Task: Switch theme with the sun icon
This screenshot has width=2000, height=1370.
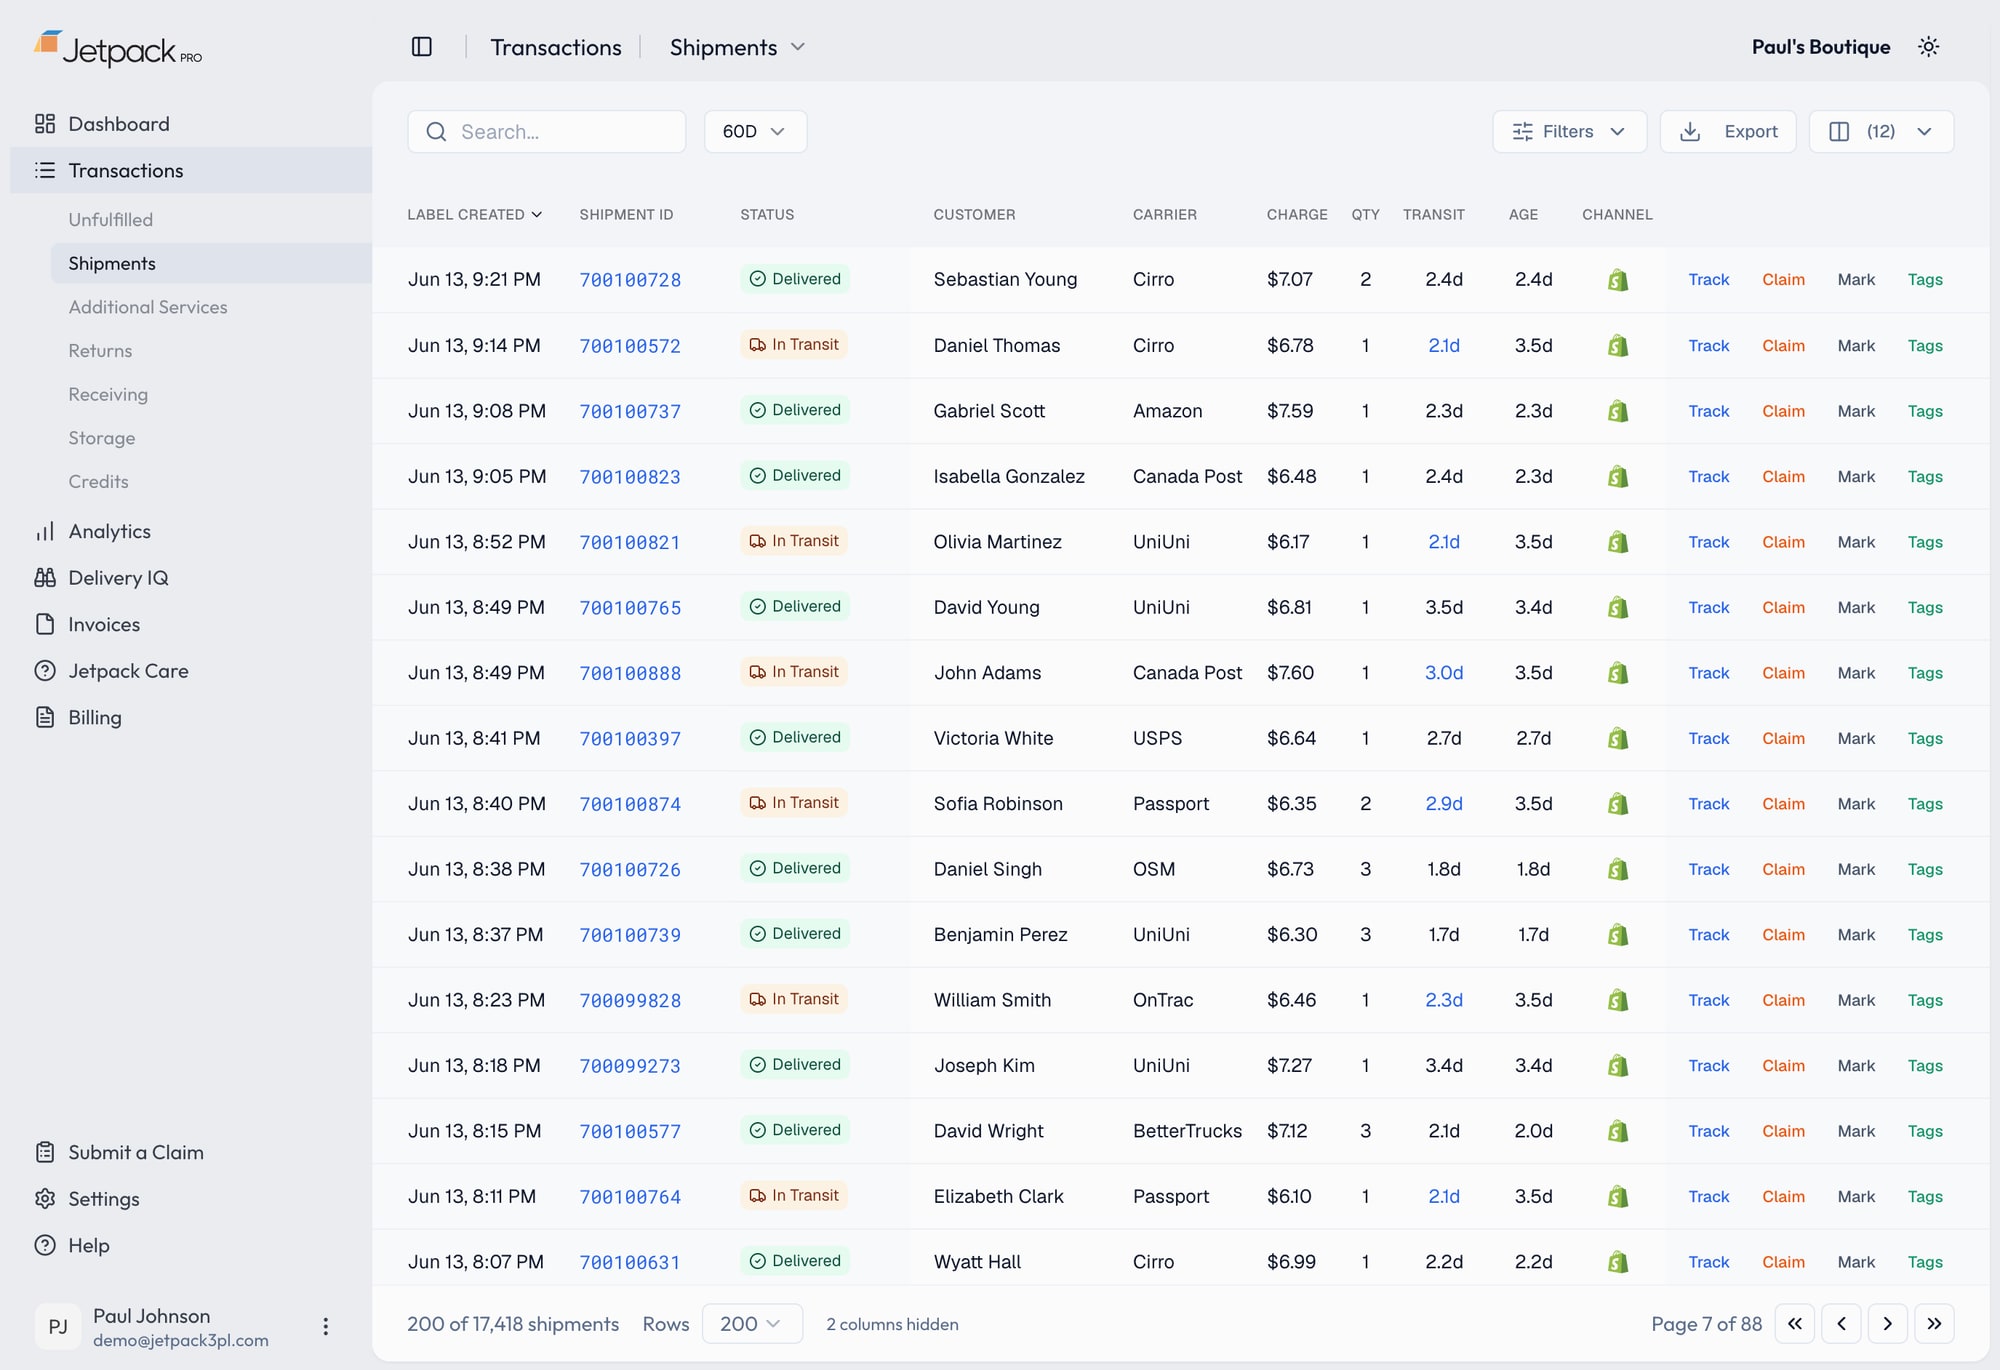Action: [1928, 47]
